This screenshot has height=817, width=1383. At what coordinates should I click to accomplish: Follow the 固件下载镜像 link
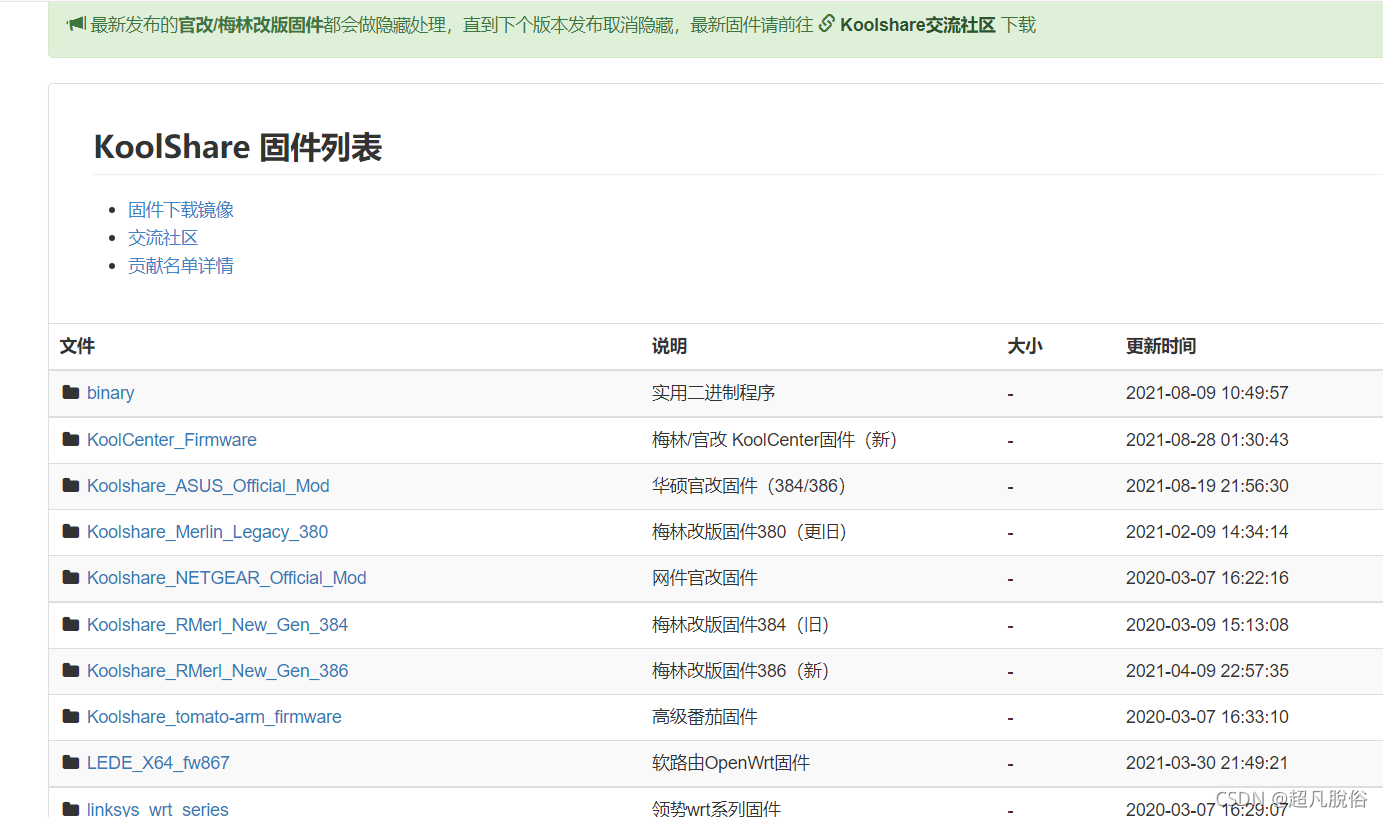click(x=181, y=210)
